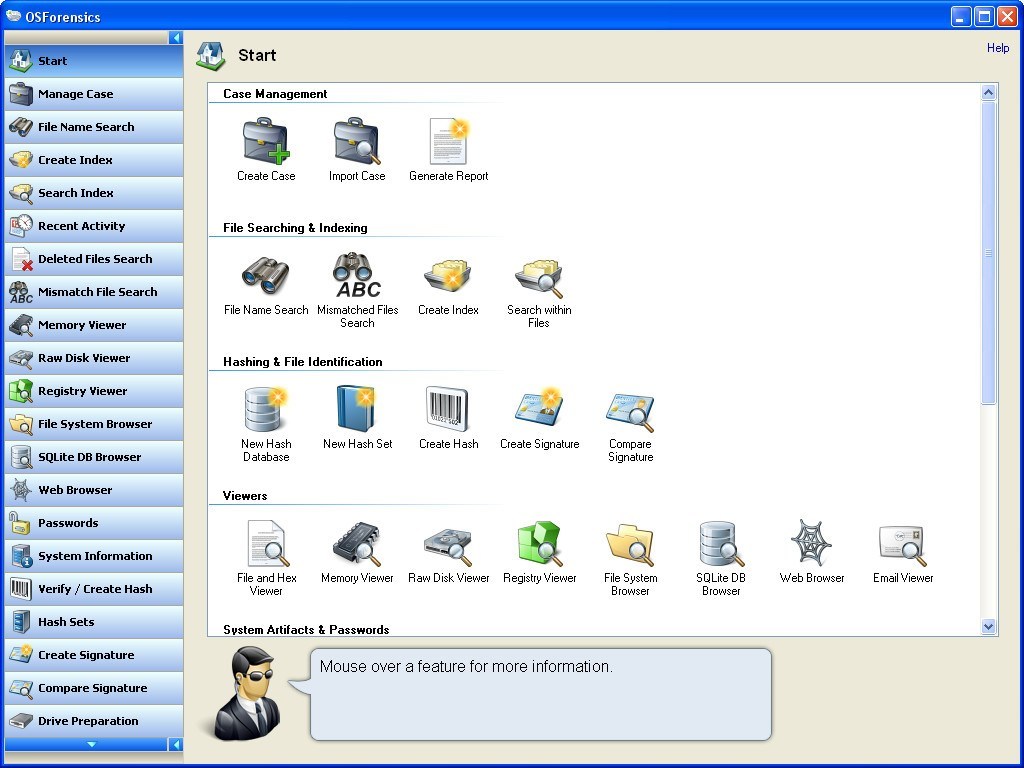Choose Create Index sidebar entry
The width and height of the screenshot is (1024, 768).
(93, 160)
